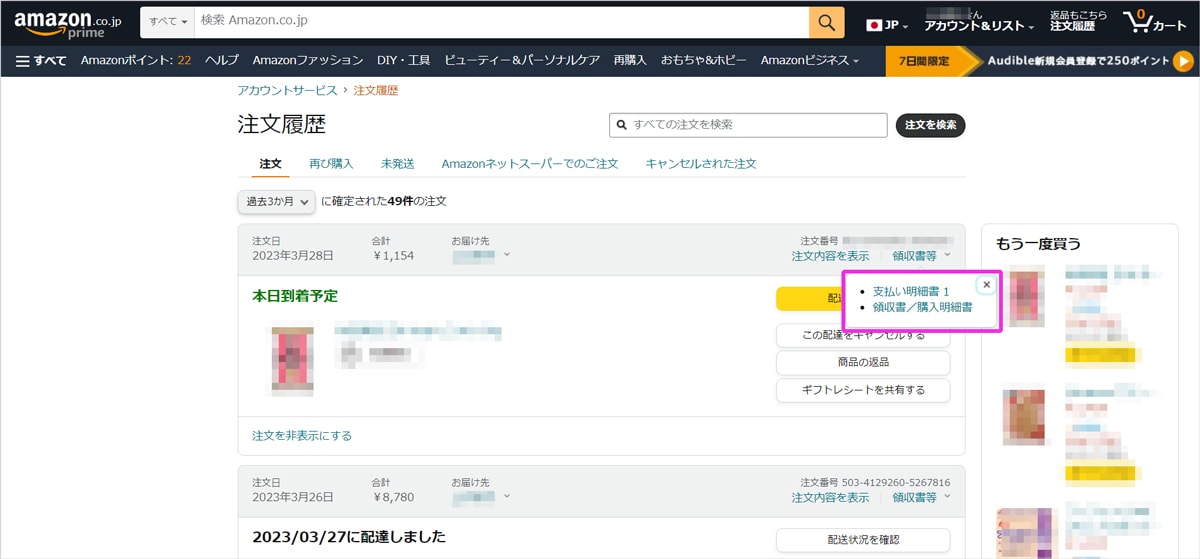Close the receipt popup with the X

coord(986,285)
